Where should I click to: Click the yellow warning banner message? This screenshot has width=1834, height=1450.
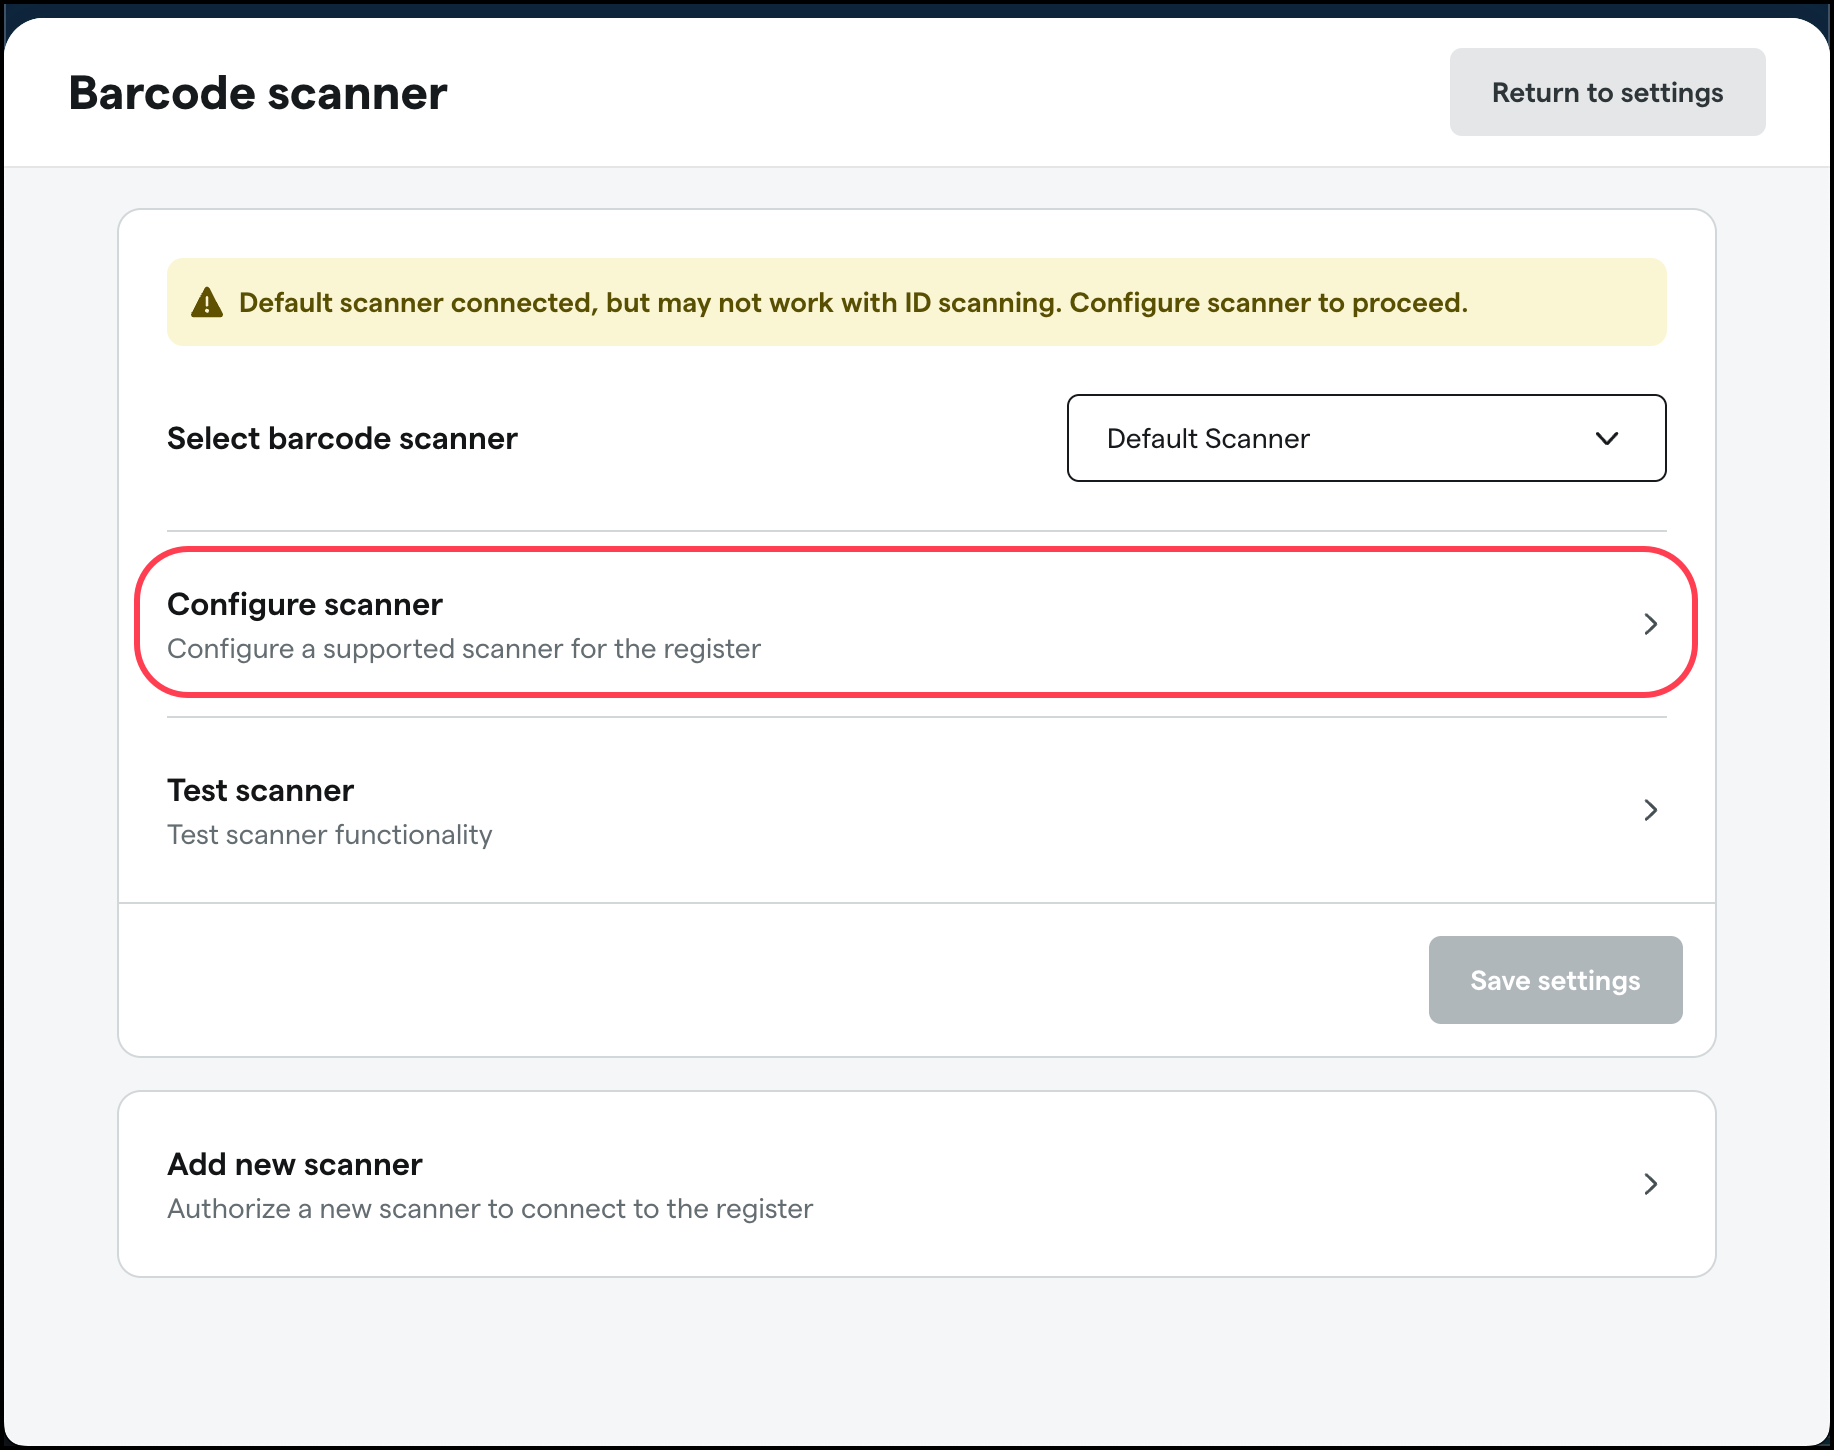pyautogui.click(x=853, y=302)
